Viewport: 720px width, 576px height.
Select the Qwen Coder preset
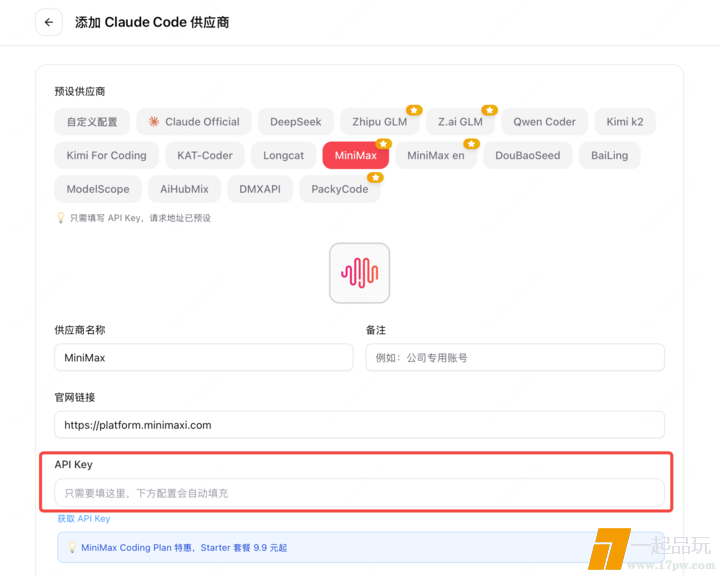(x=544, y=122)
